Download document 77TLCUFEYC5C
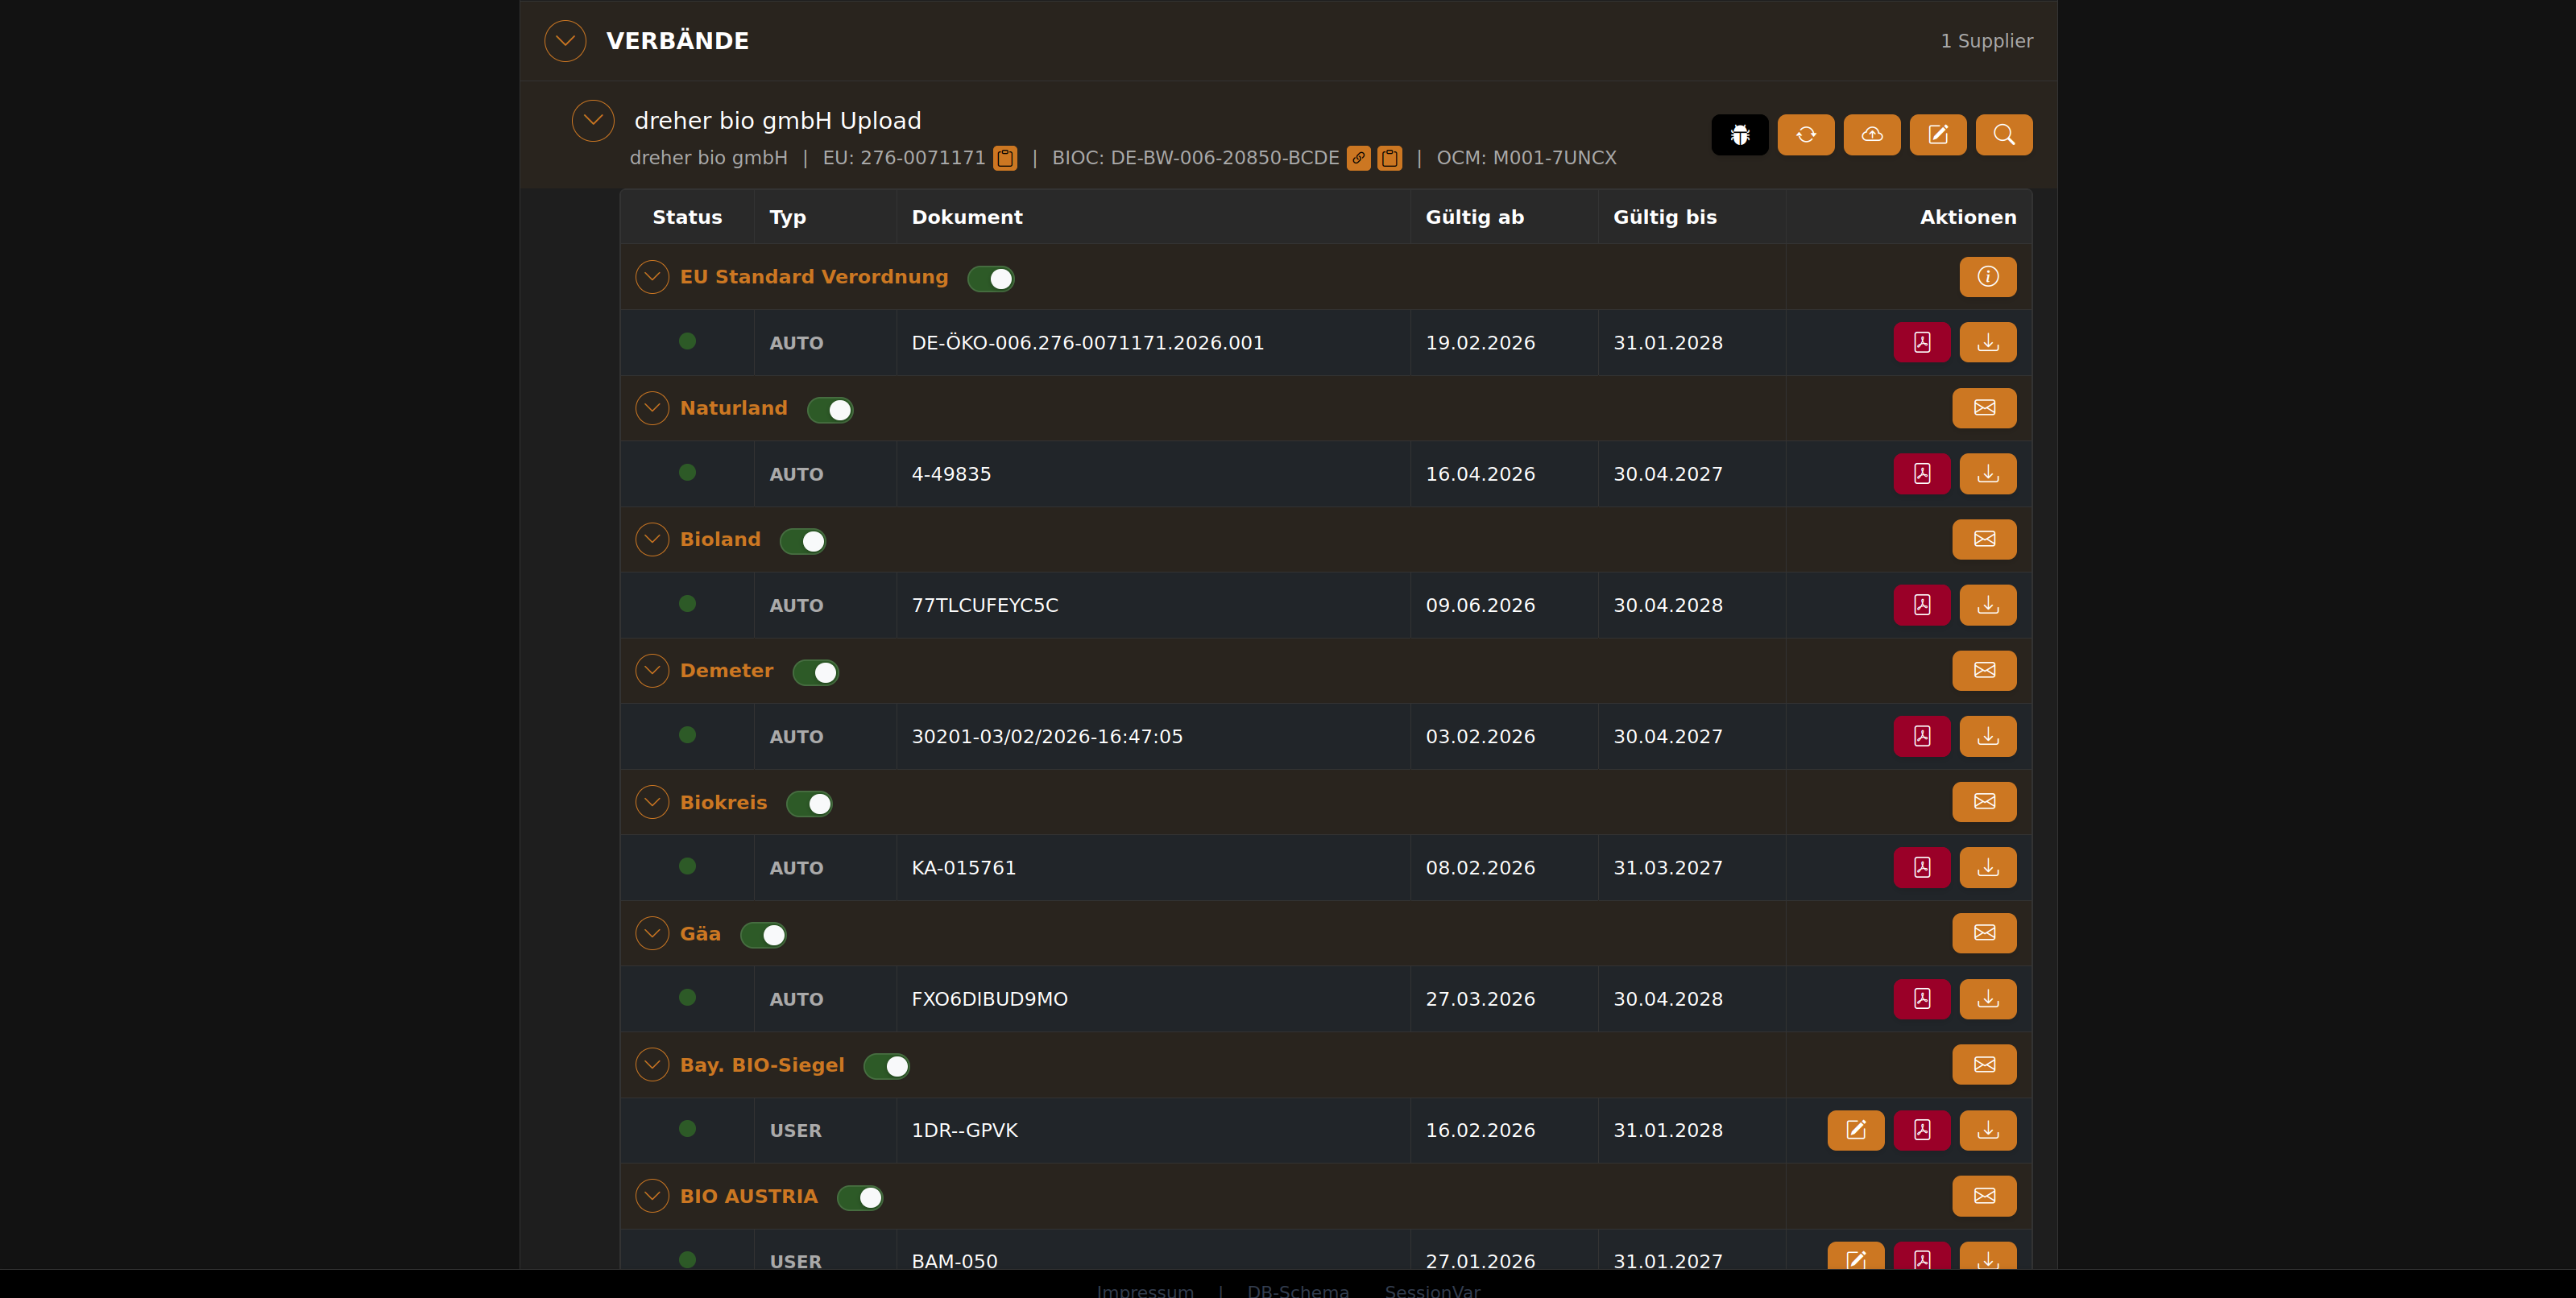 pyautogui.click(x=1987, y=605)
